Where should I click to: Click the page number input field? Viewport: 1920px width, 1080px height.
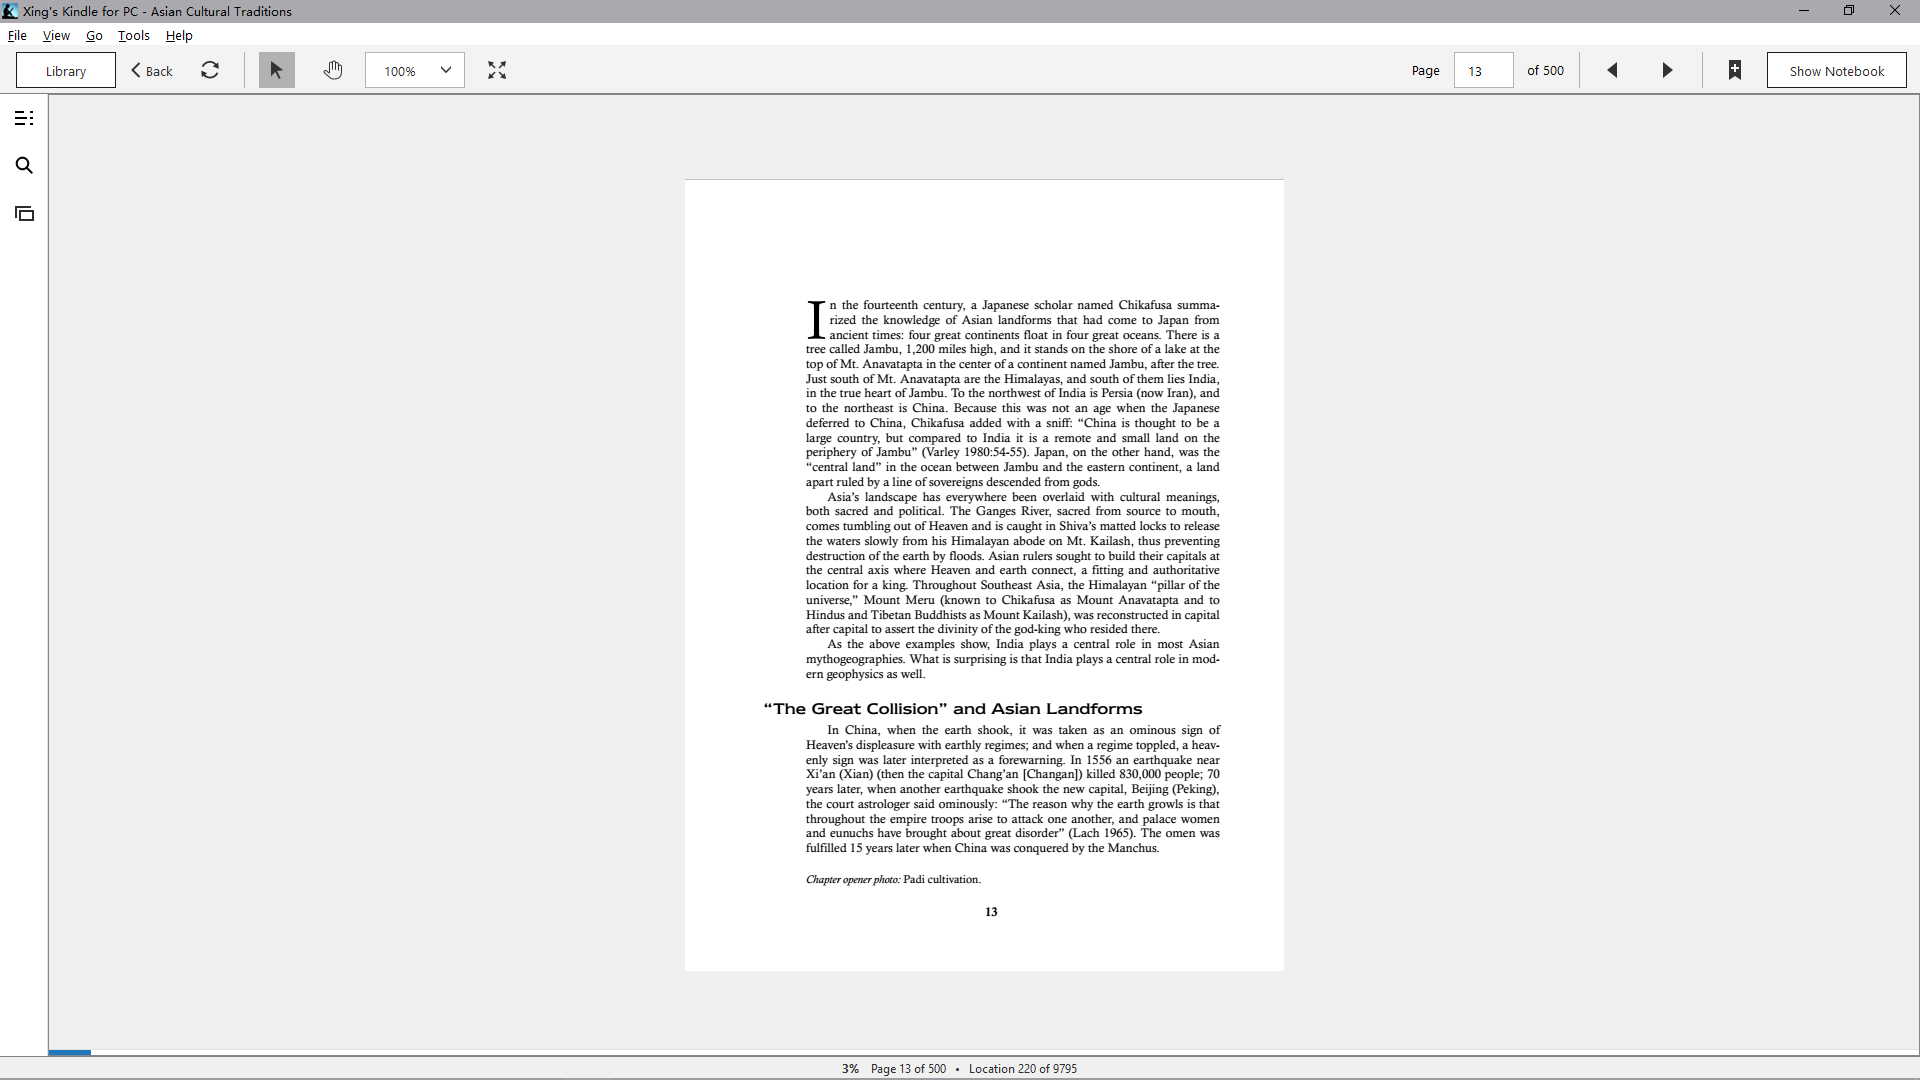pyautogui.click(x=1483, y=70)
